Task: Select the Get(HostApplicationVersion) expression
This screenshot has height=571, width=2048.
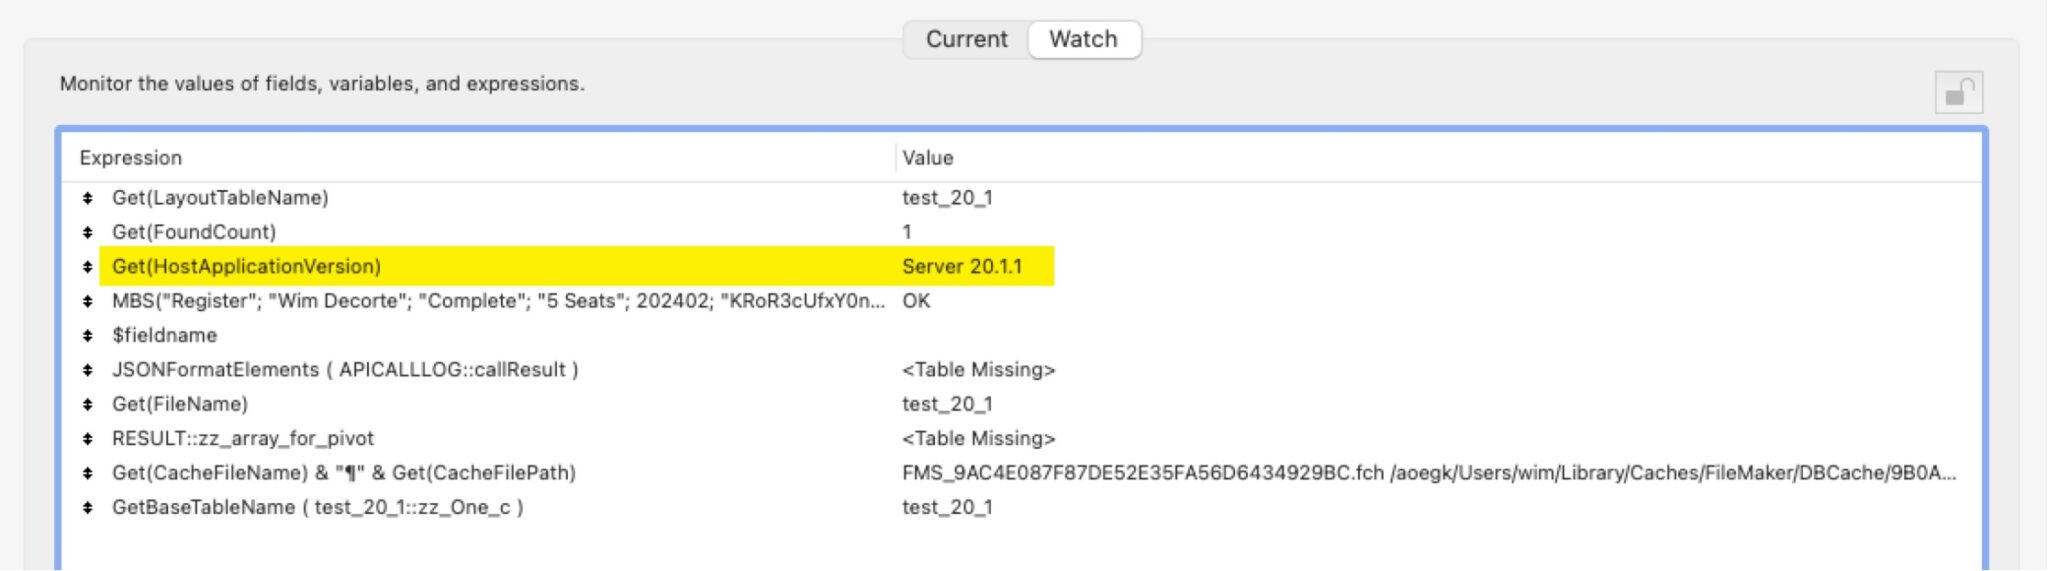Action: click(246, 267)
